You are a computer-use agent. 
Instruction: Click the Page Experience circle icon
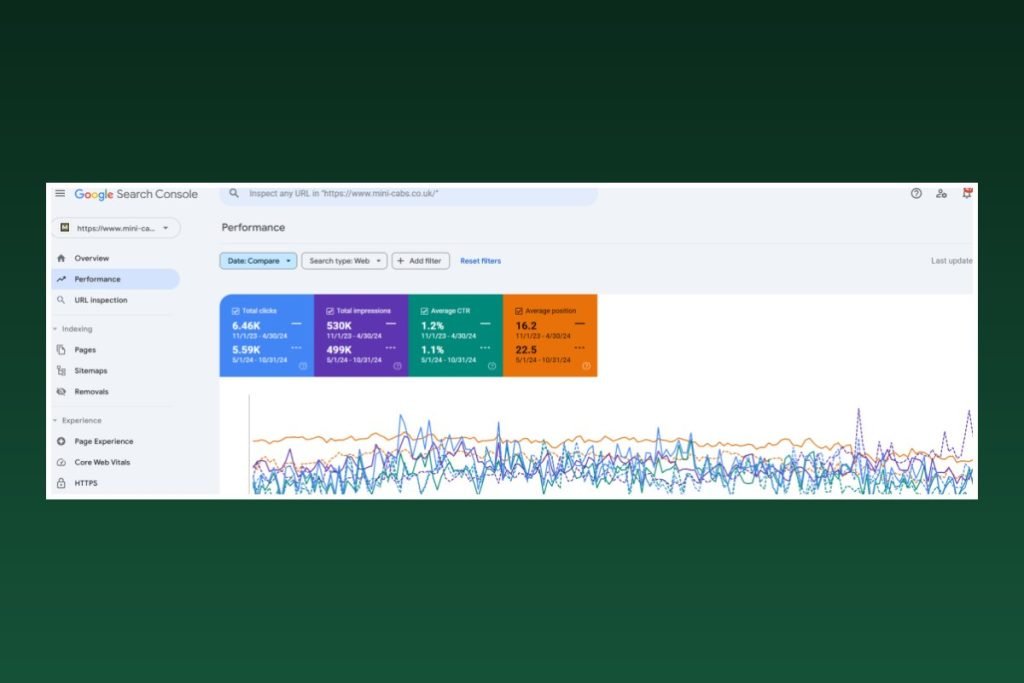pos(61,441)
